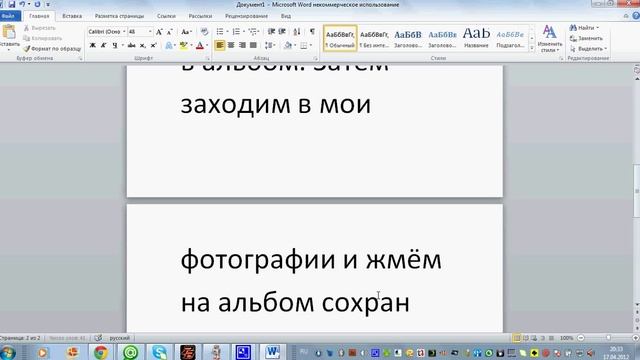Cut selection with the Вырезать button
The height and width of the screenshot is (360, 640).
coord(40,28)
